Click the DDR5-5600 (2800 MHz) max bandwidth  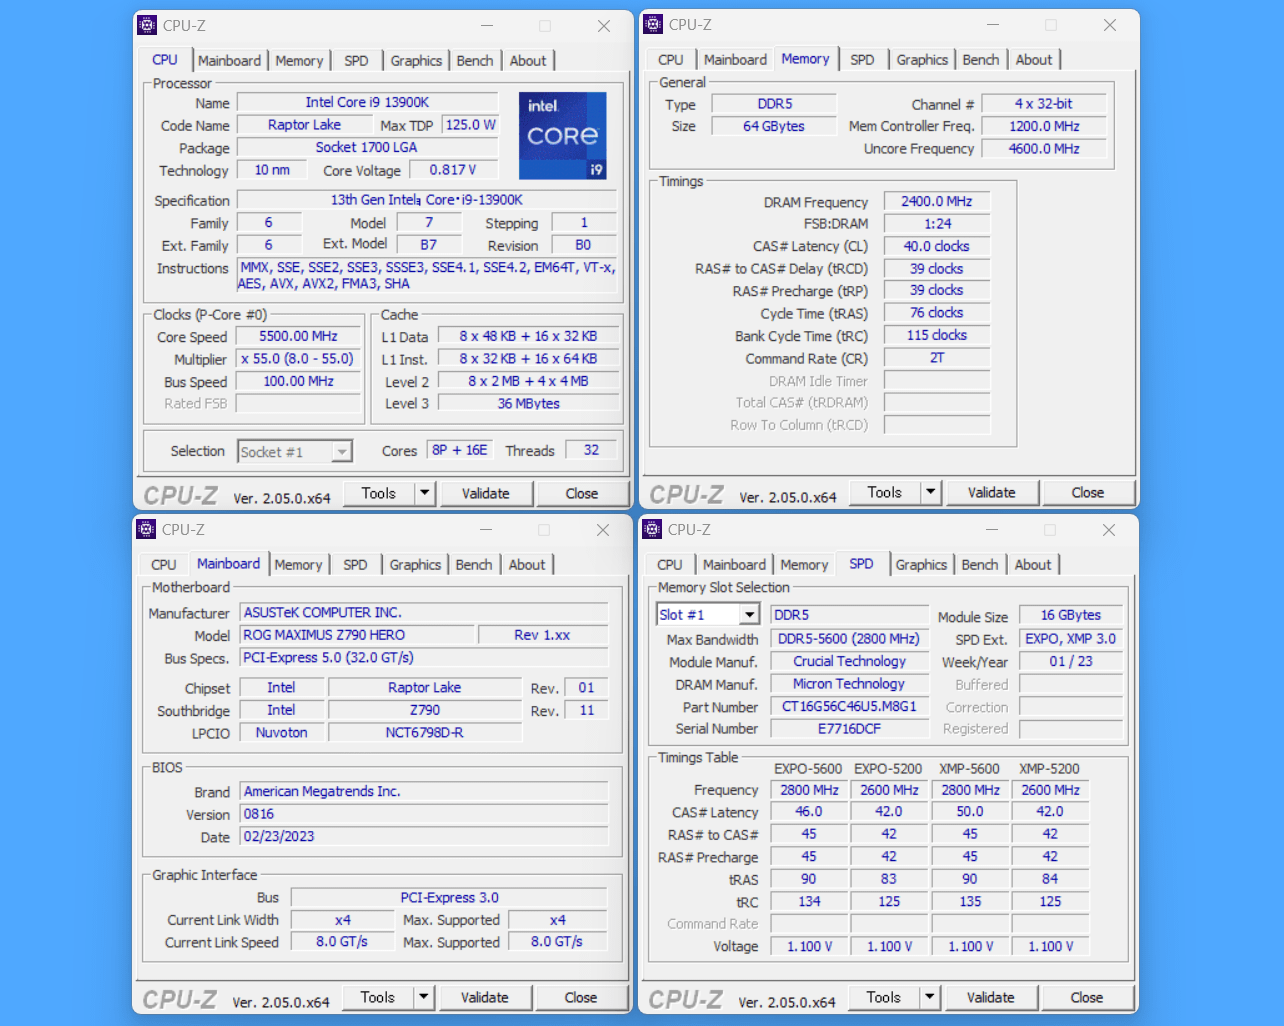[849, 638]
